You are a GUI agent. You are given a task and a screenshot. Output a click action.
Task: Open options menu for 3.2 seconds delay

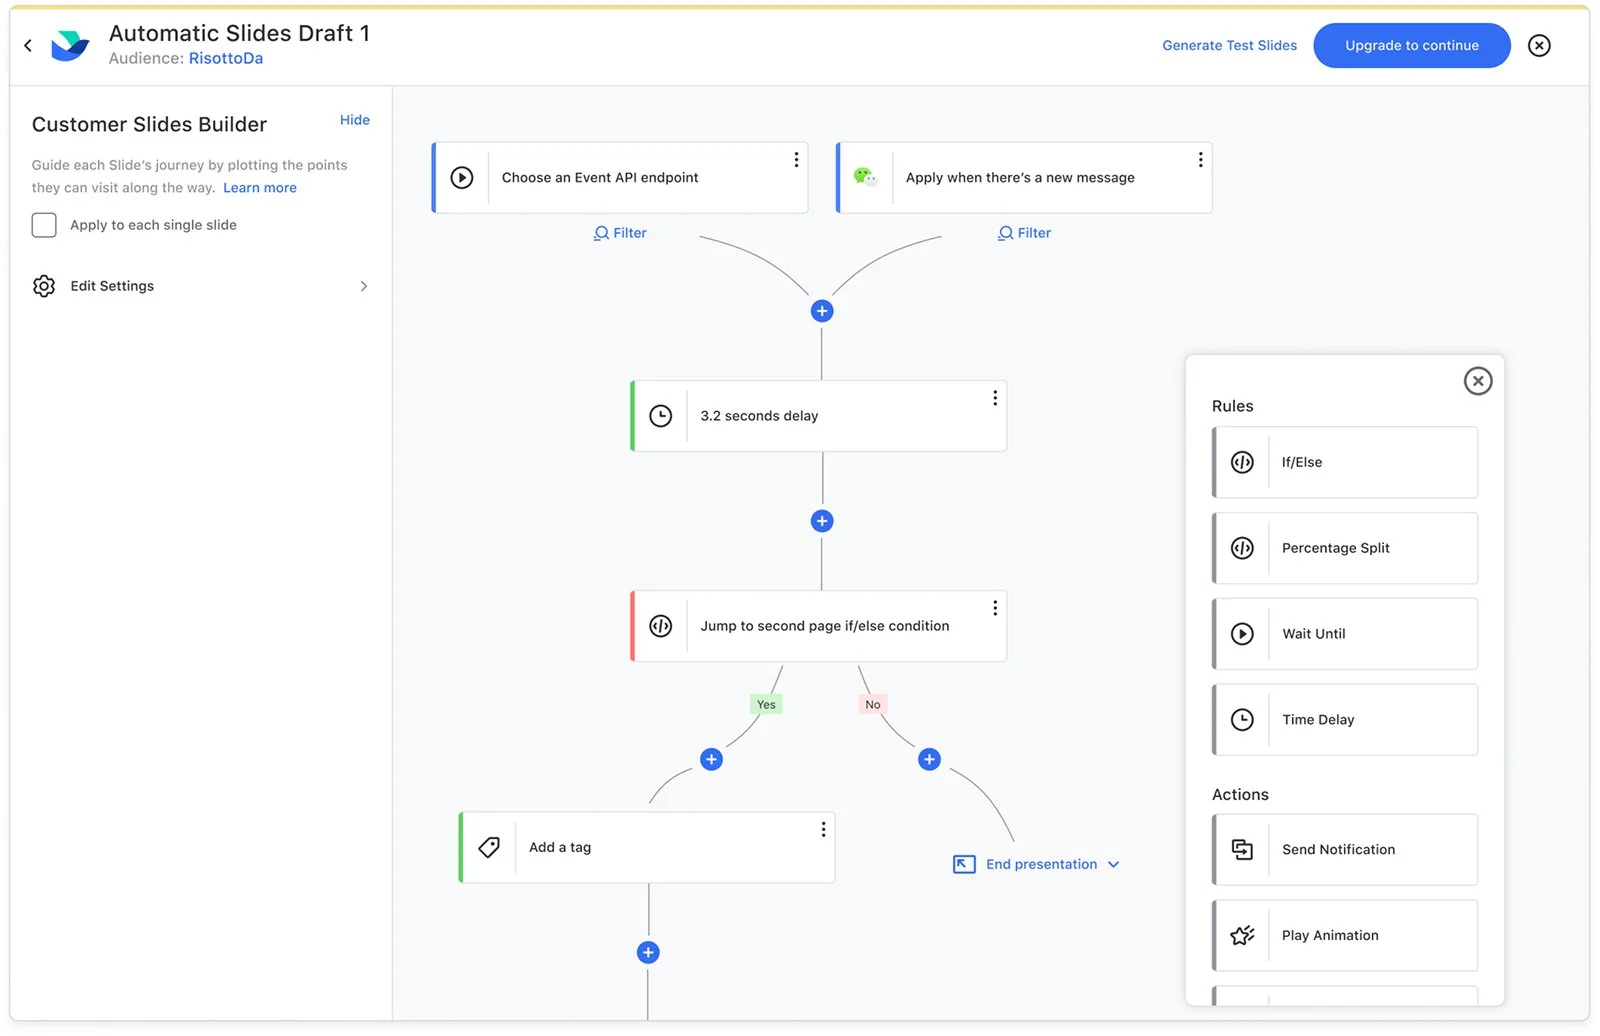[995, 398]
